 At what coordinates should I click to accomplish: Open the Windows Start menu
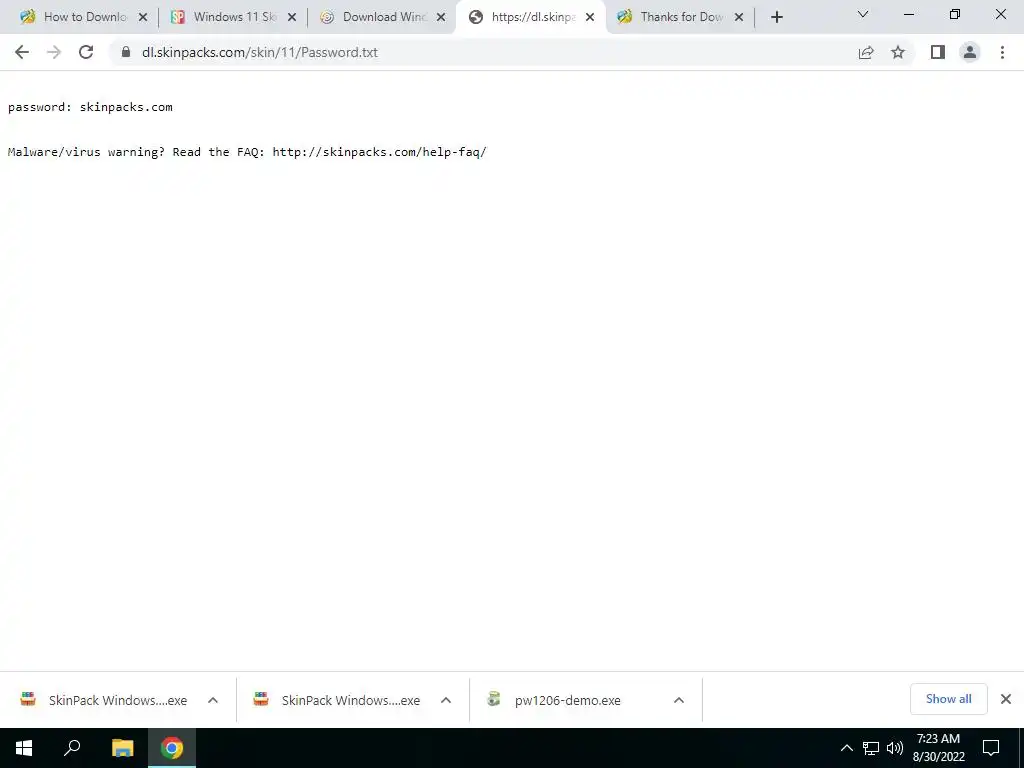pyautogui.click(x=24, y=748)
